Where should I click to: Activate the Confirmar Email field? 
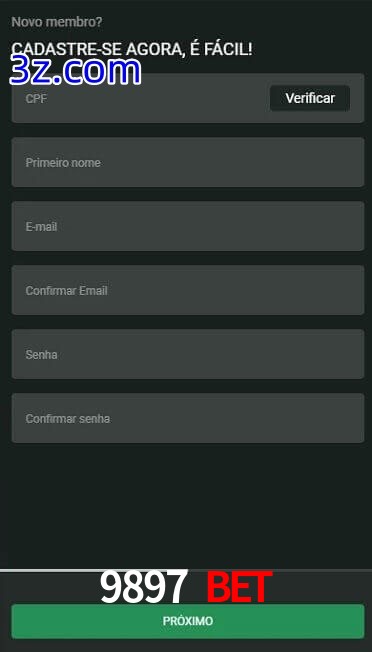(188, 290)
